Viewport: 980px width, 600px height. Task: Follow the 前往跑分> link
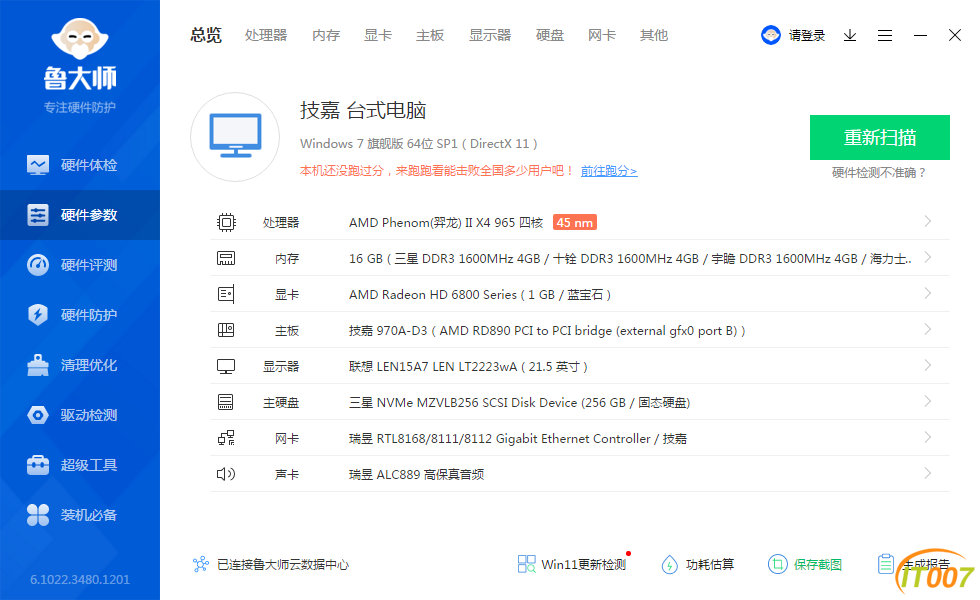[609, 171]
